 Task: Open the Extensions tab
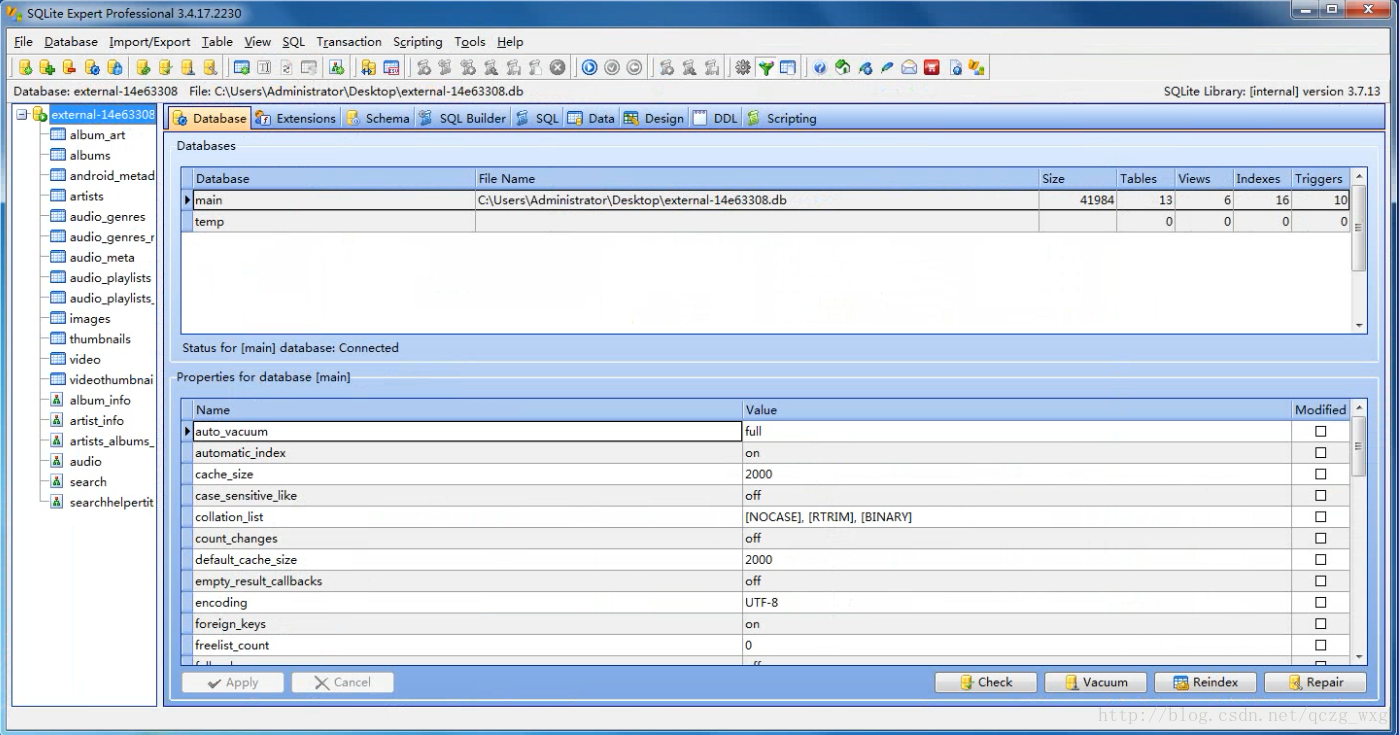(296, 118)
